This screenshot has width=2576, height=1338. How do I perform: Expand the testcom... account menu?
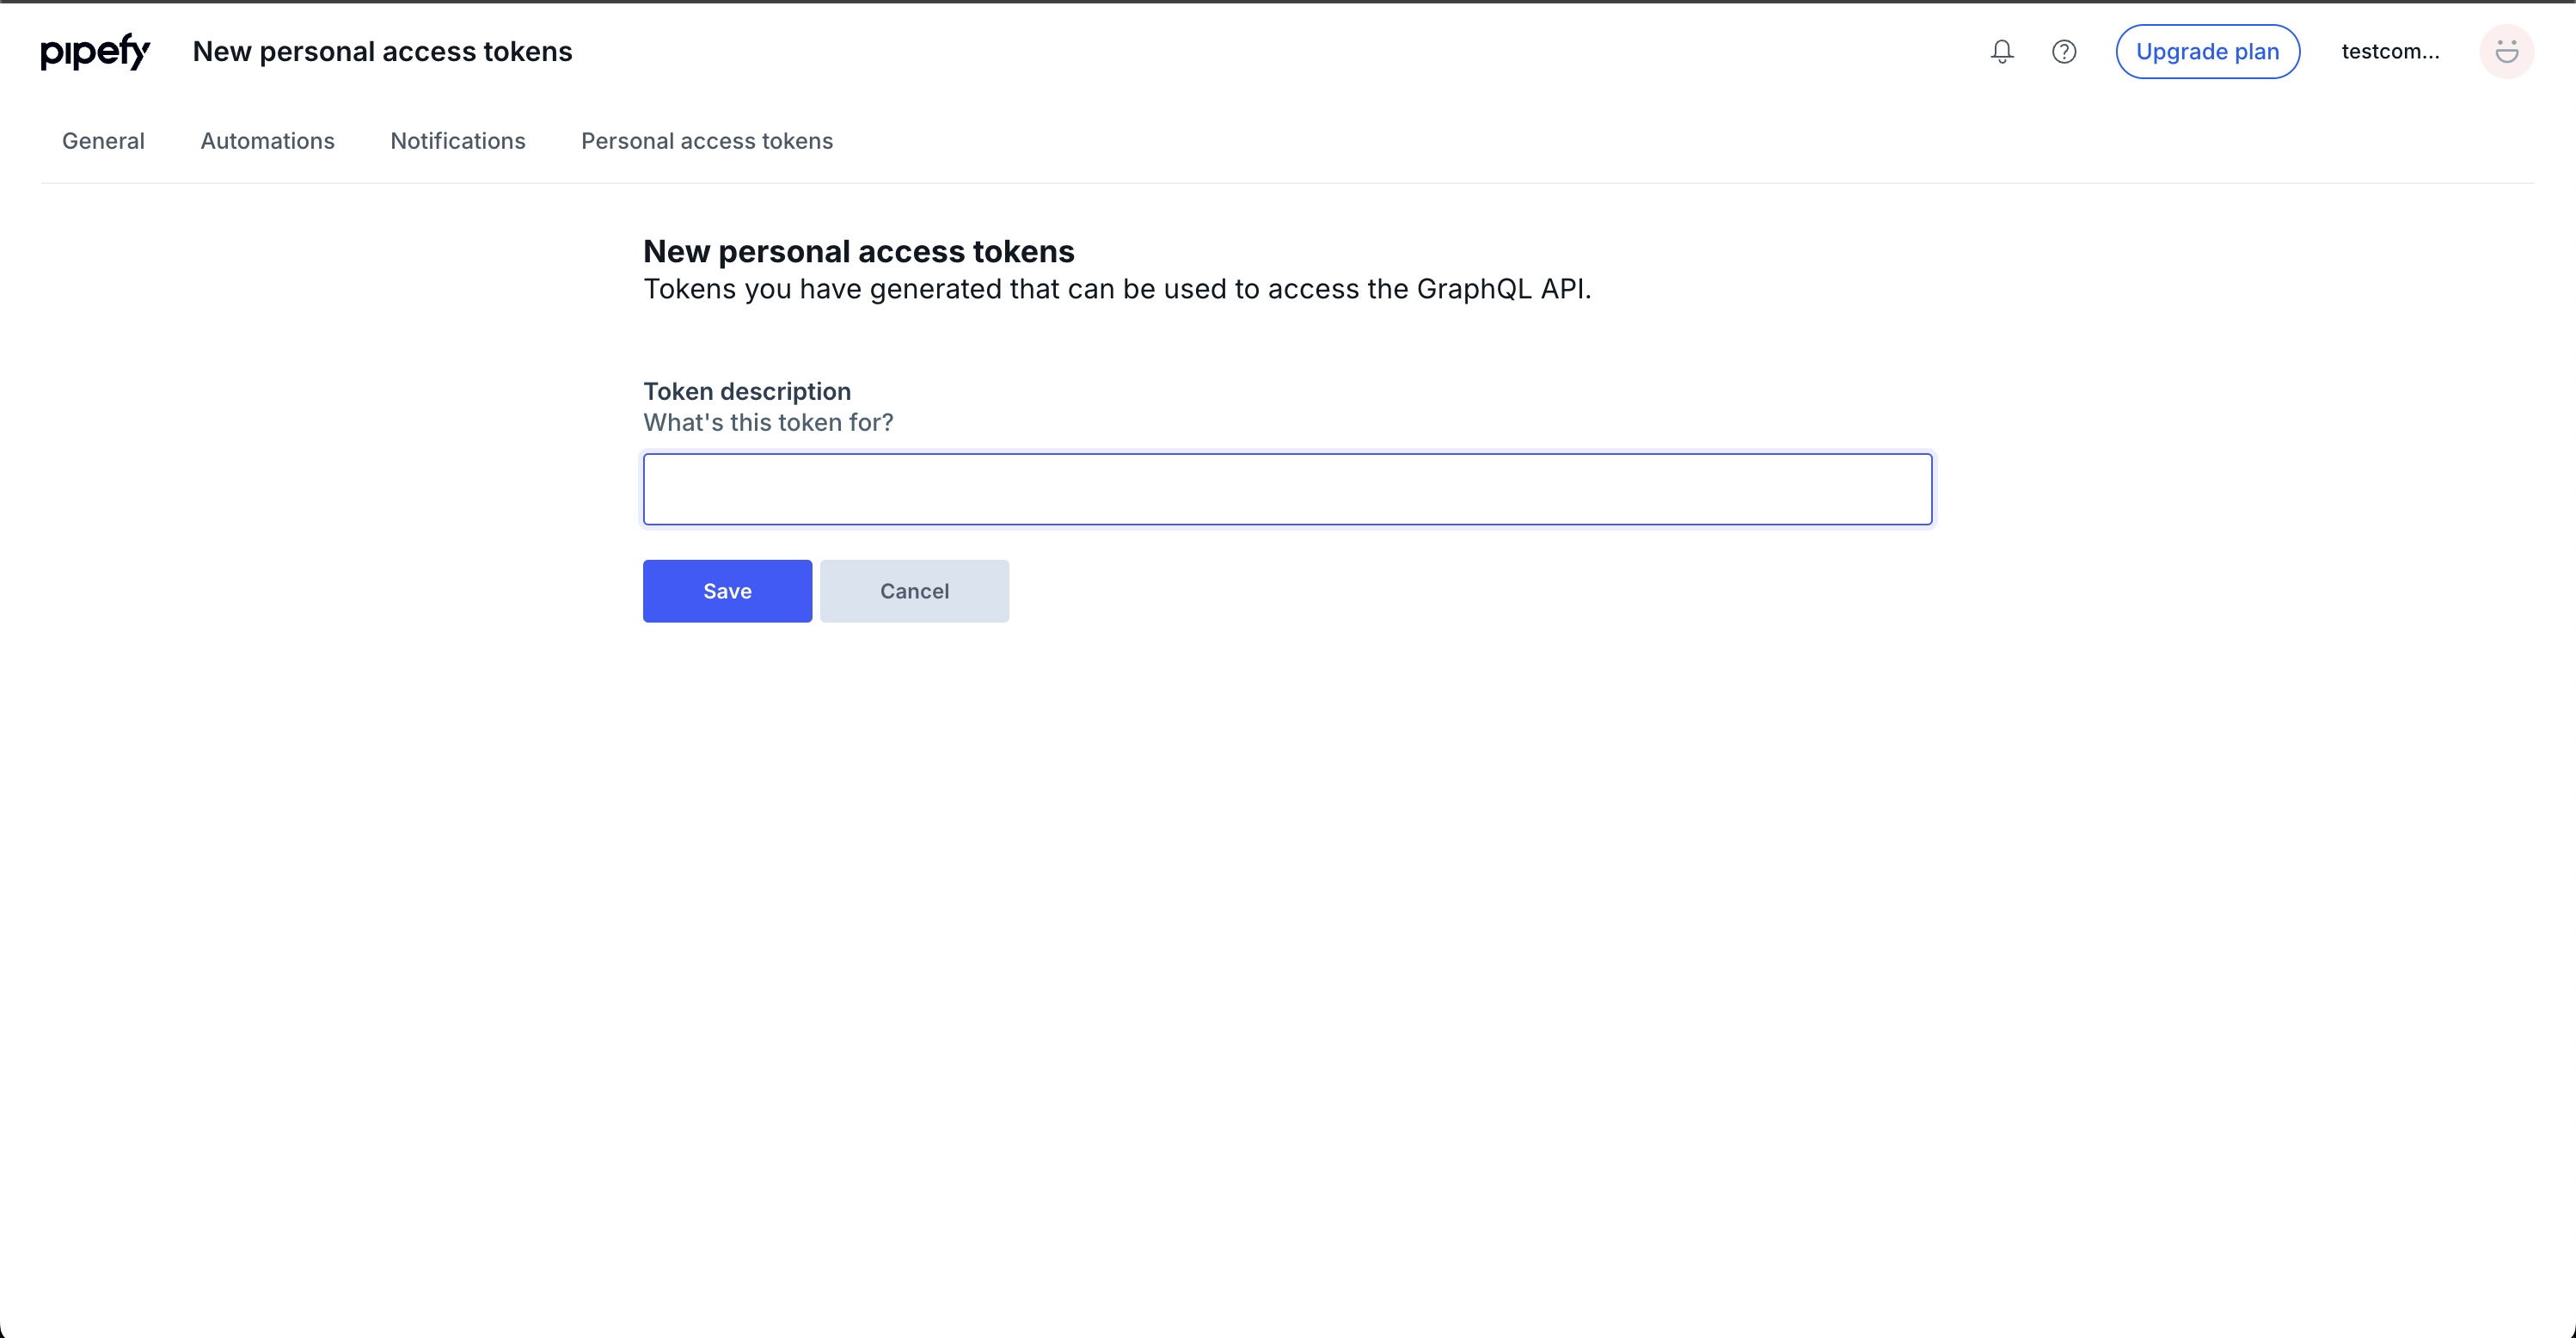coord(2389,52)
